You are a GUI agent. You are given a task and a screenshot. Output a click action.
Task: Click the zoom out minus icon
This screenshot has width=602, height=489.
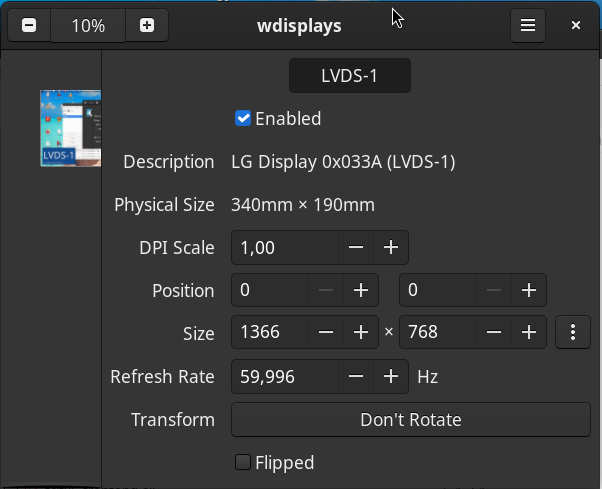28,26
